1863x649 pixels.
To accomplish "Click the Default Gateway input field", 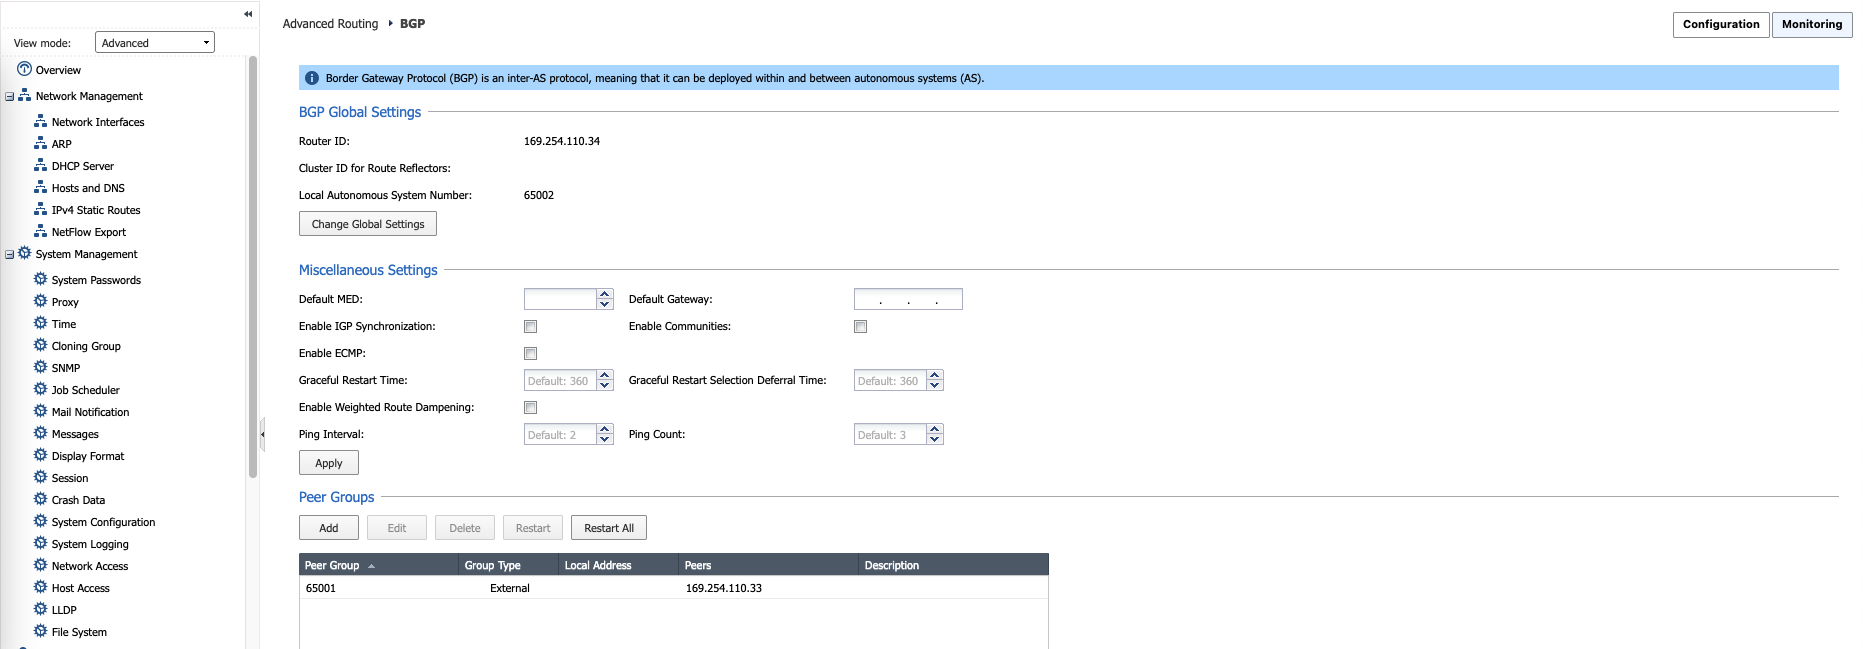I will point(908,299).
